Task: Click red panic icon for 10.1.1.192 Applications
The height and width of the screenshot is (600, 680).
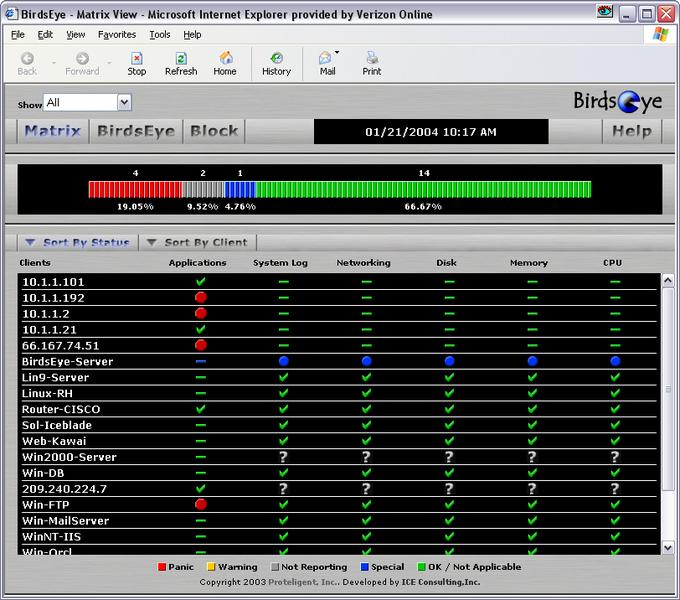Action: point(200,297)
